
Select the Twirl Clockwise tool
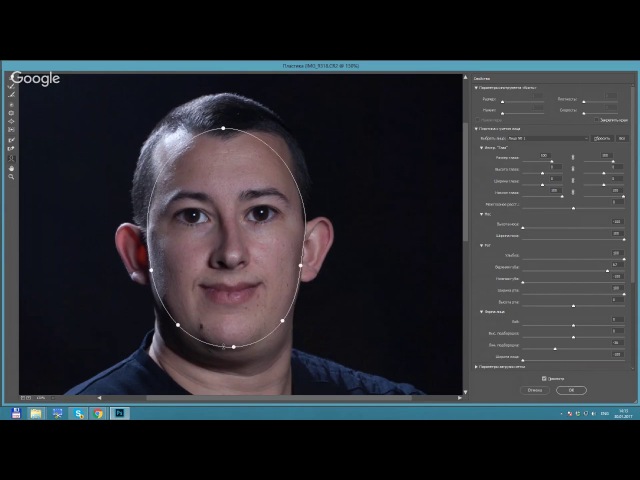tap(11, 105)
